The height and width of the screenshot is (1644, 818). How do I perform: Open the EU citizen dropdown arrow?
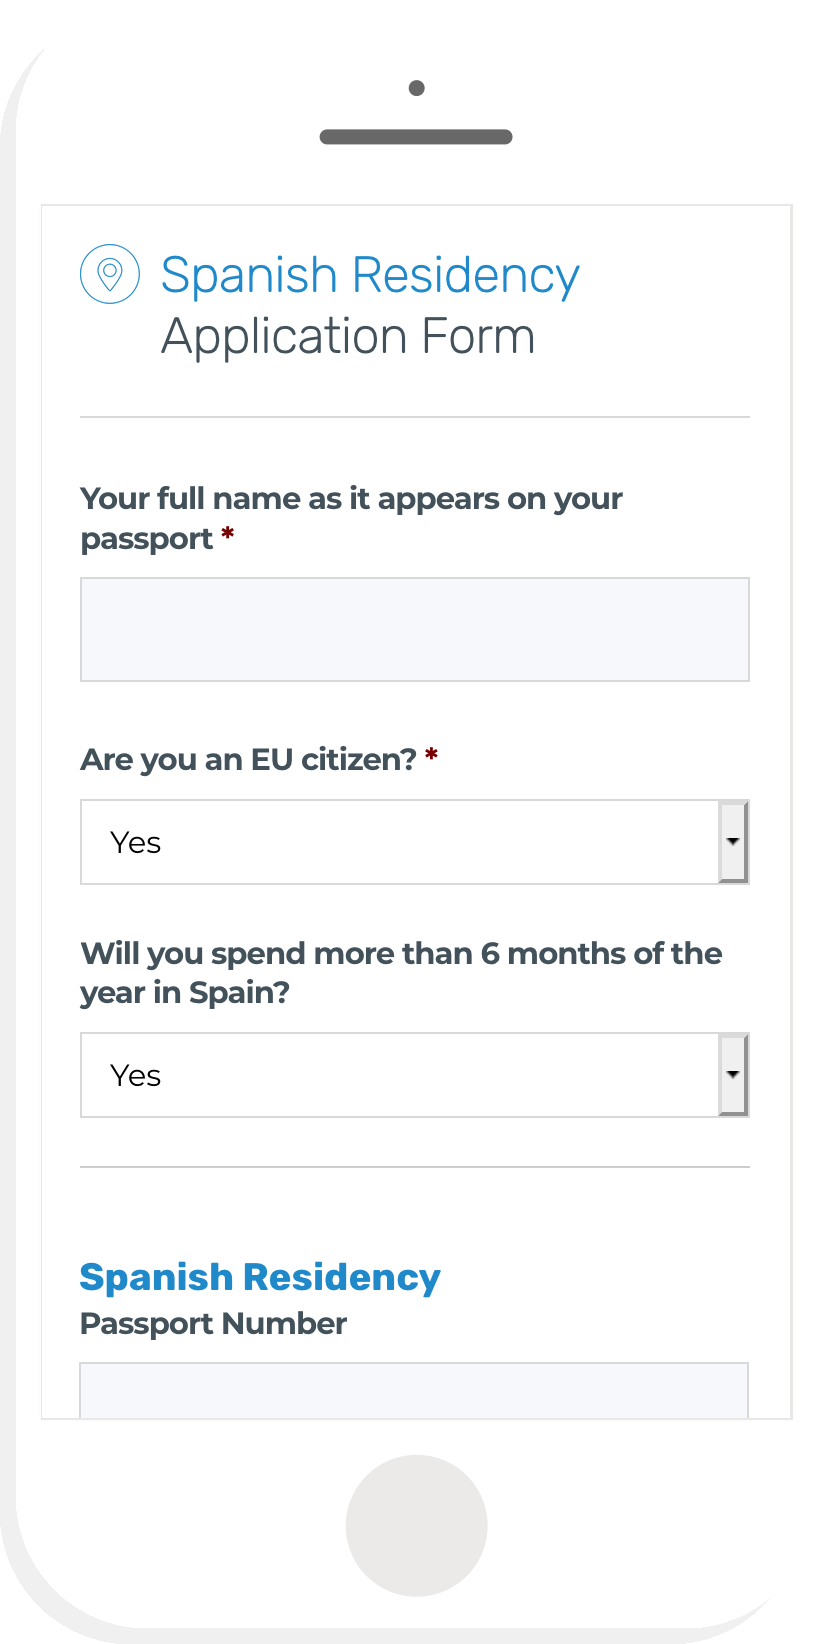click(733, 842)
